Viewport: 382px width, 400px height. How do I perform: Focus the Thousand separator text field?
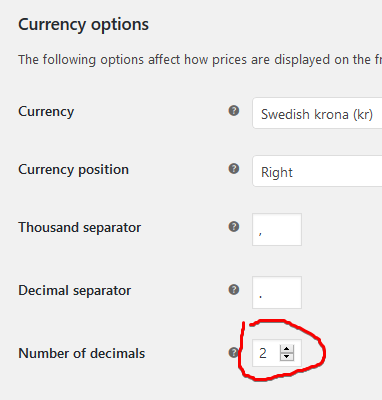point(277,230)
